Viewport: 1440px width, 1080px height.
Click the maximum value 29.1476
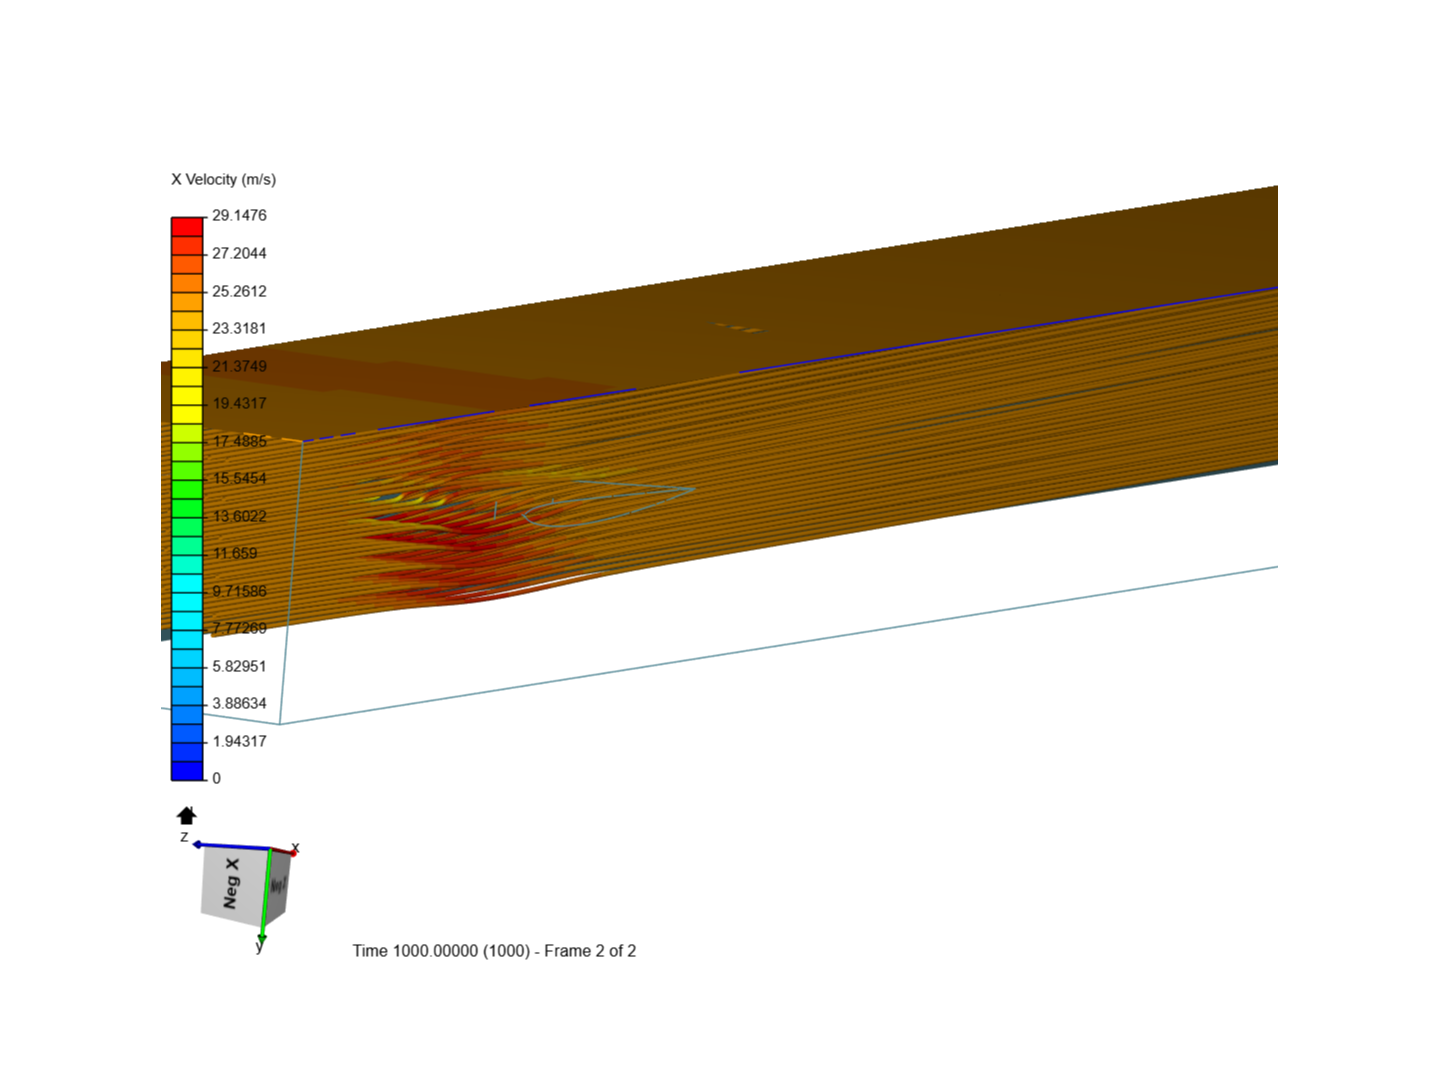[x=239, y=215]
